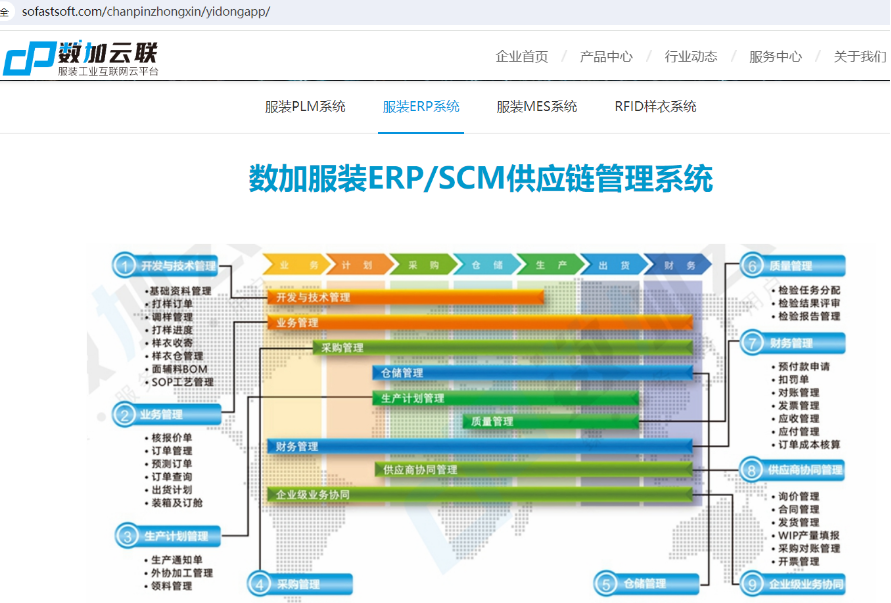Viewport: 891px width, 603px height.
Task: Click 询价管理 list item
Action: tap(797, 496)
